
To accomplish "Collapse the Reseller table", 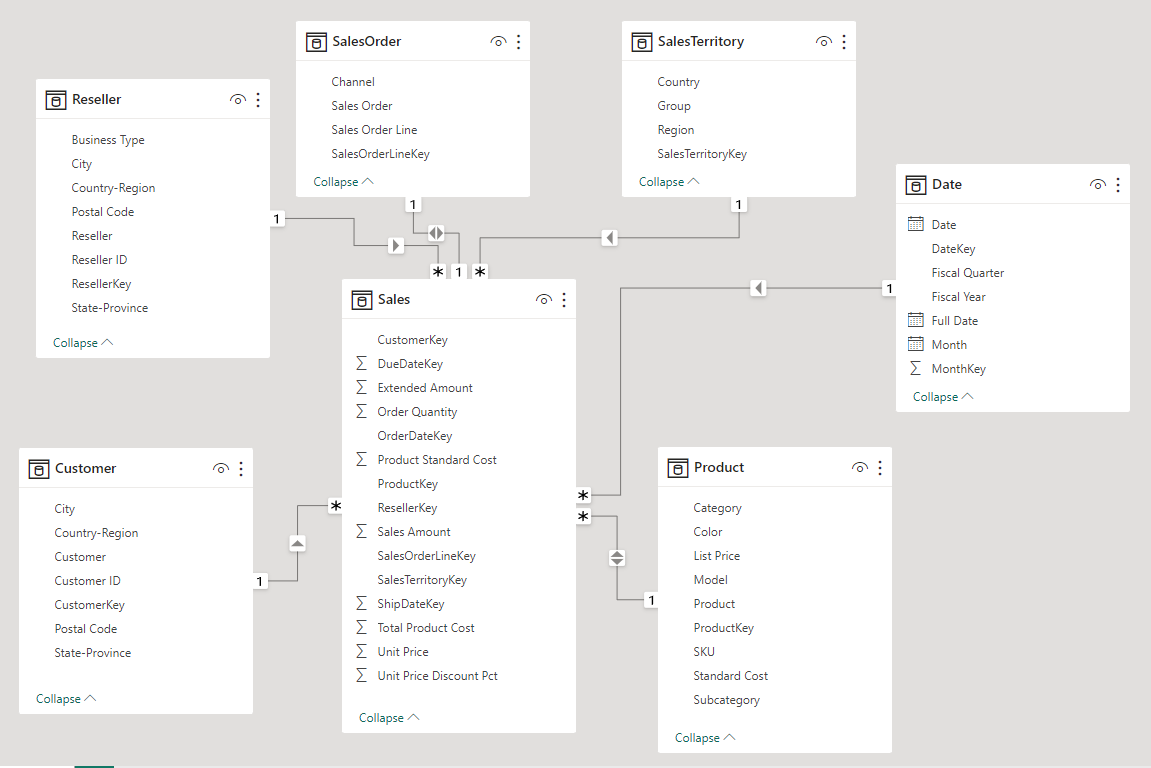I will tap(83, 343).
